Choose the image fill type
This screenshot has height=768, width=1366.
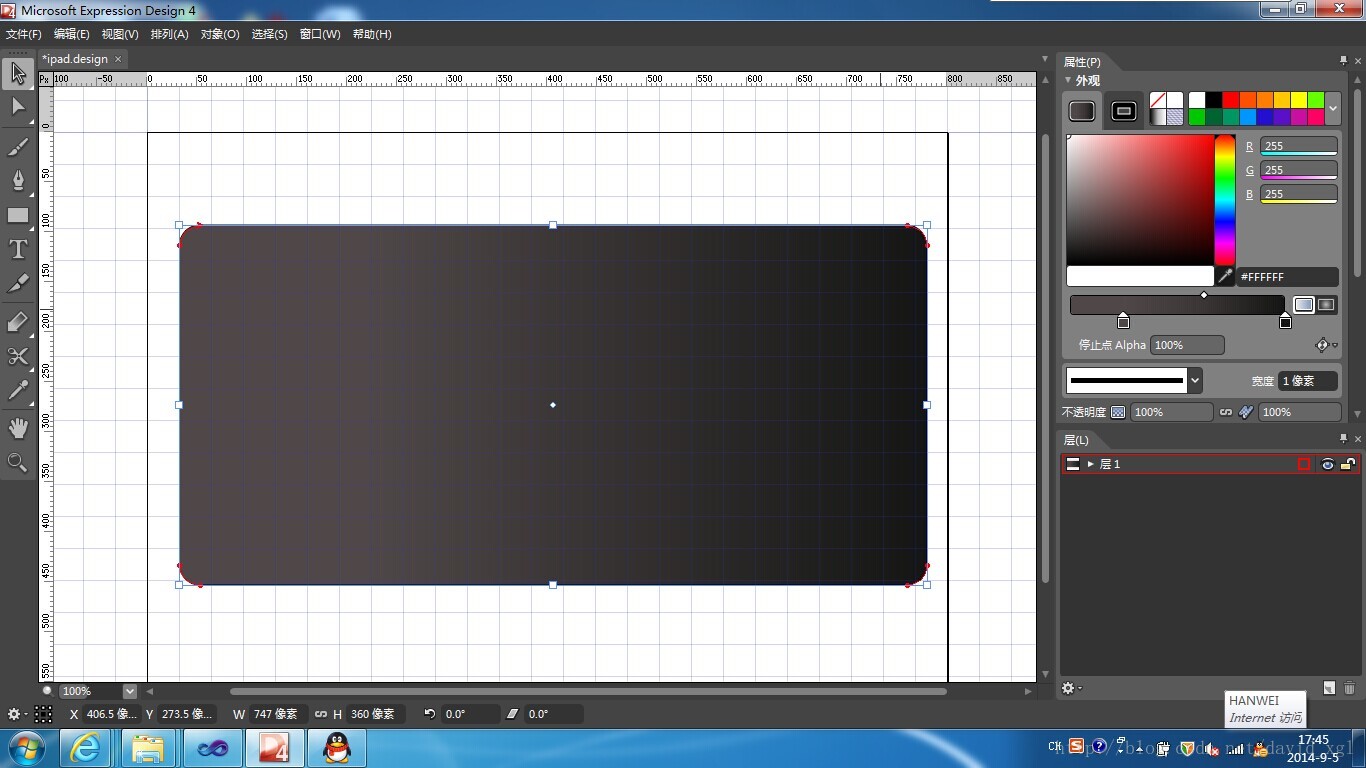(1175, 117)
